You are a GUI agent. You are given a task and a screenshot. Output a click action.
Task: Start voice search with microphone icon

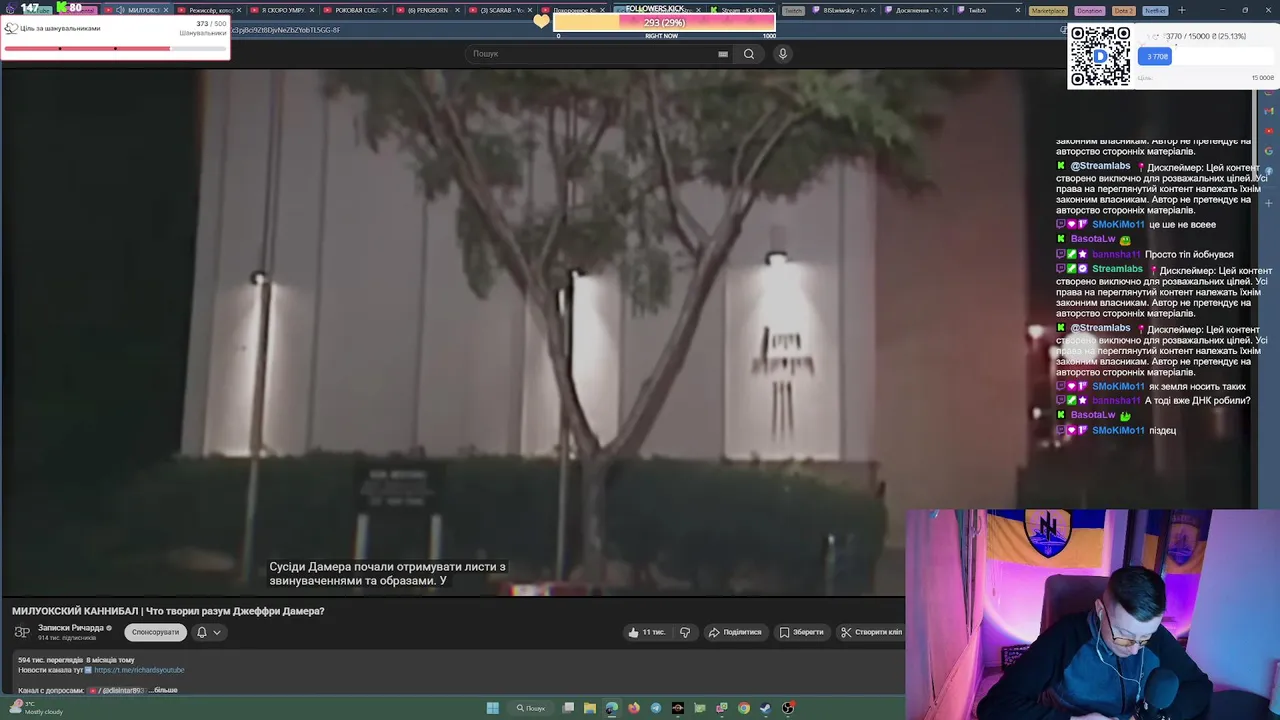[x=783, y=54]
